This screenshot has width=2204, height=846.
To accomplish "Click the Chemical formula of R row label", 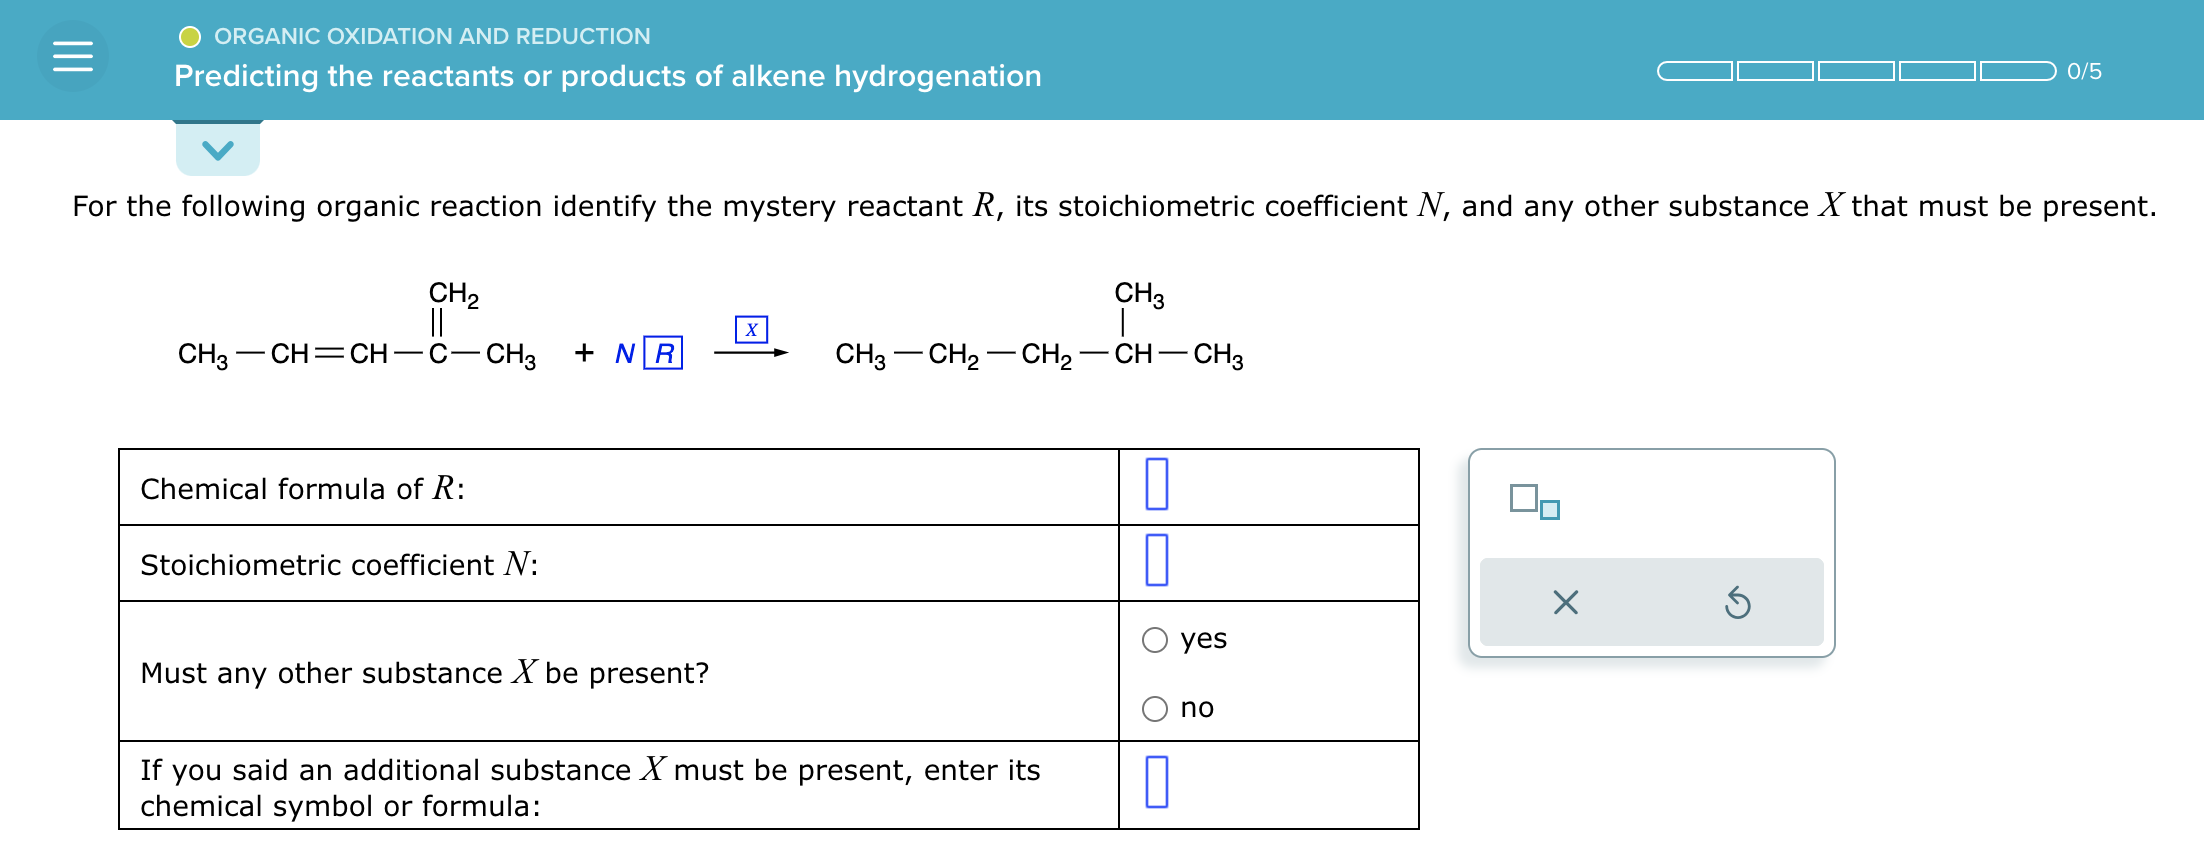I will point(301,488).
